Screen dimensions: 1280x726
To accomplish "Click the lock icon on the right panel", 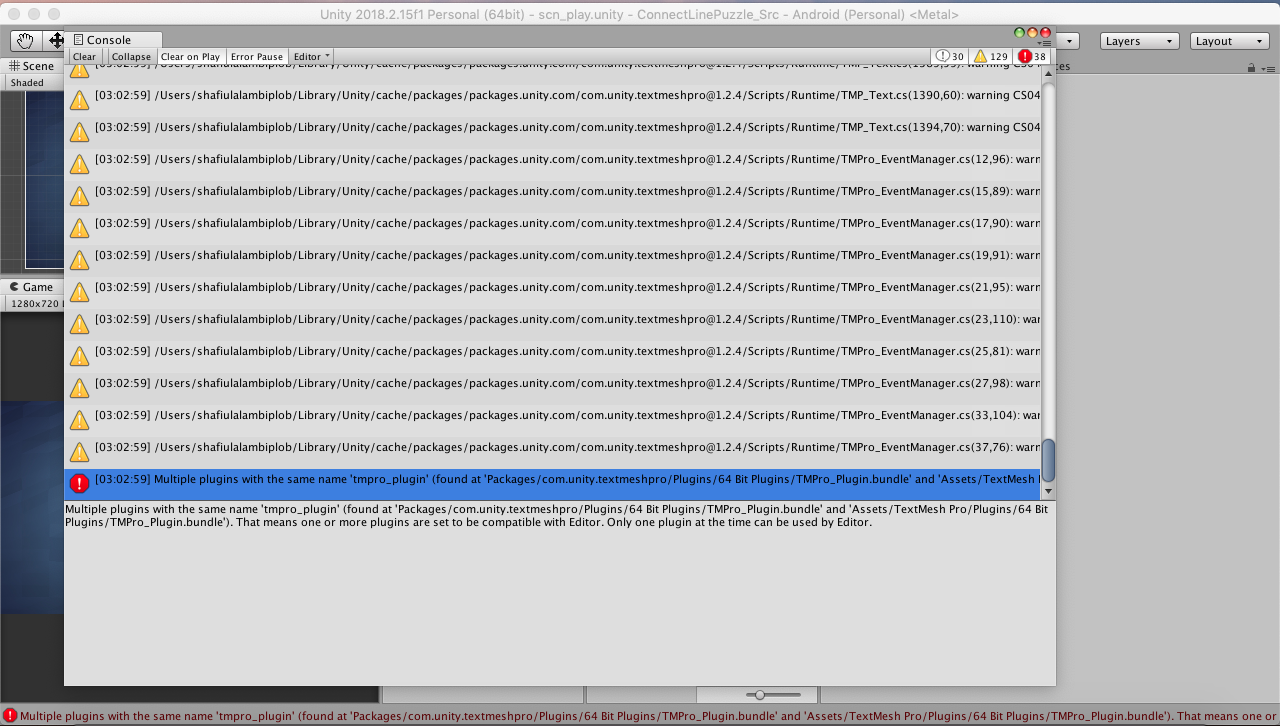I will click(x=1251, y=68).
